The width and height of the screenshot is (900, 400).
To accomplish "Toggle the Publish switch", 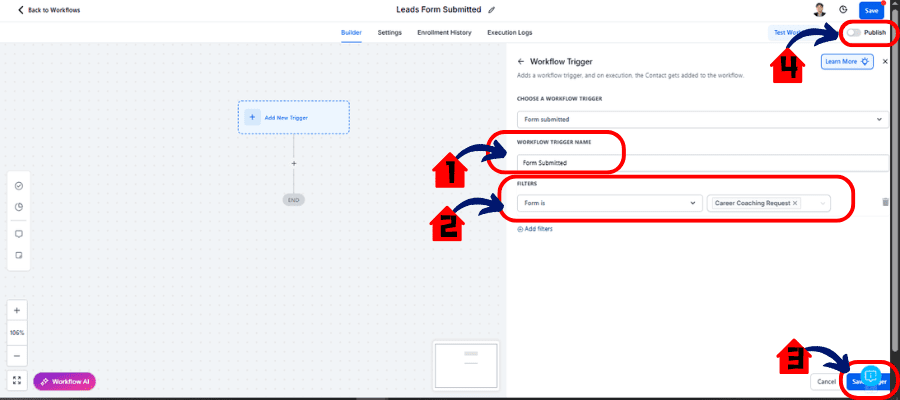I will point(854,33).
